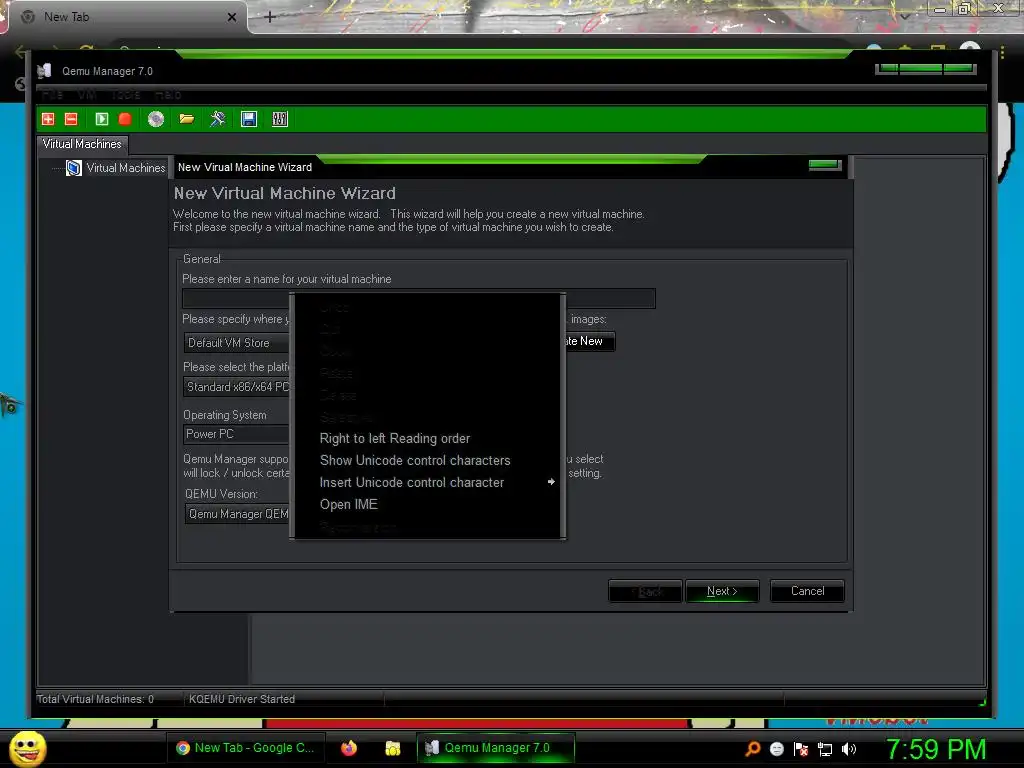Open the Standard x86/x64 PC platform dropdown
The width and height of the screenshot is (1024, 768).
(x=236, y=387)
